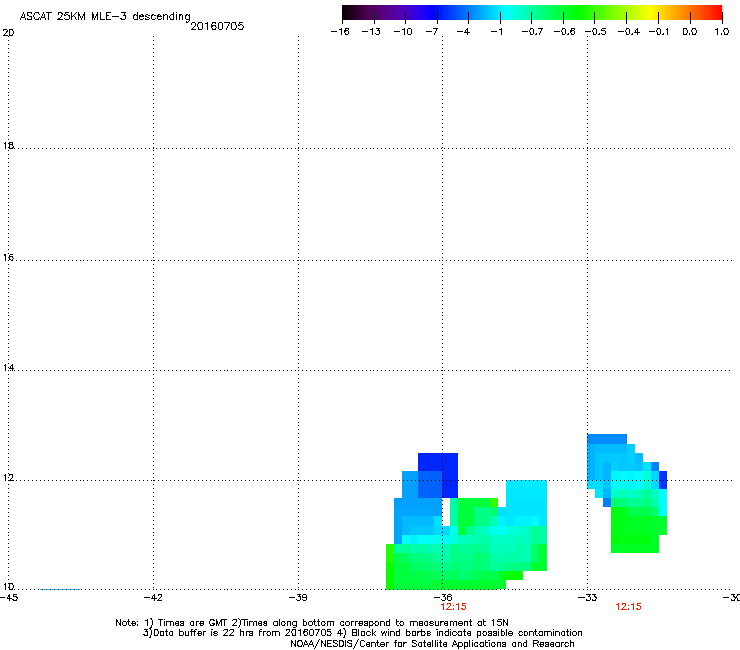Click the colorbar label -1
Image resolution: width=740 pixels, height=650 pixels.
click(496, 32)
